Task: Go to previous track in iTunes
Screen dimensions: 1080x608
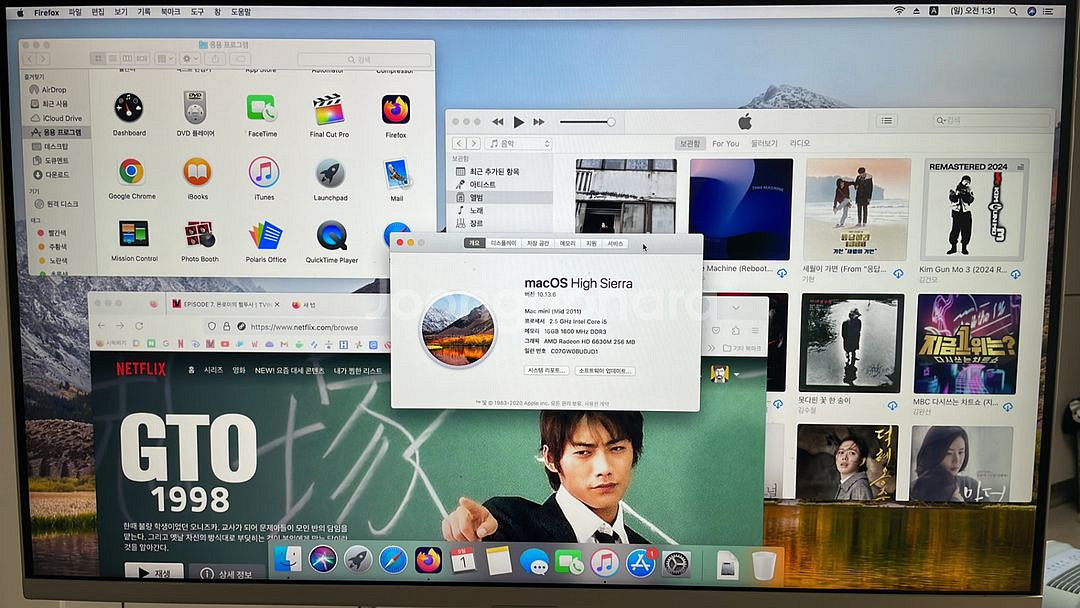Action: [497, 122]
